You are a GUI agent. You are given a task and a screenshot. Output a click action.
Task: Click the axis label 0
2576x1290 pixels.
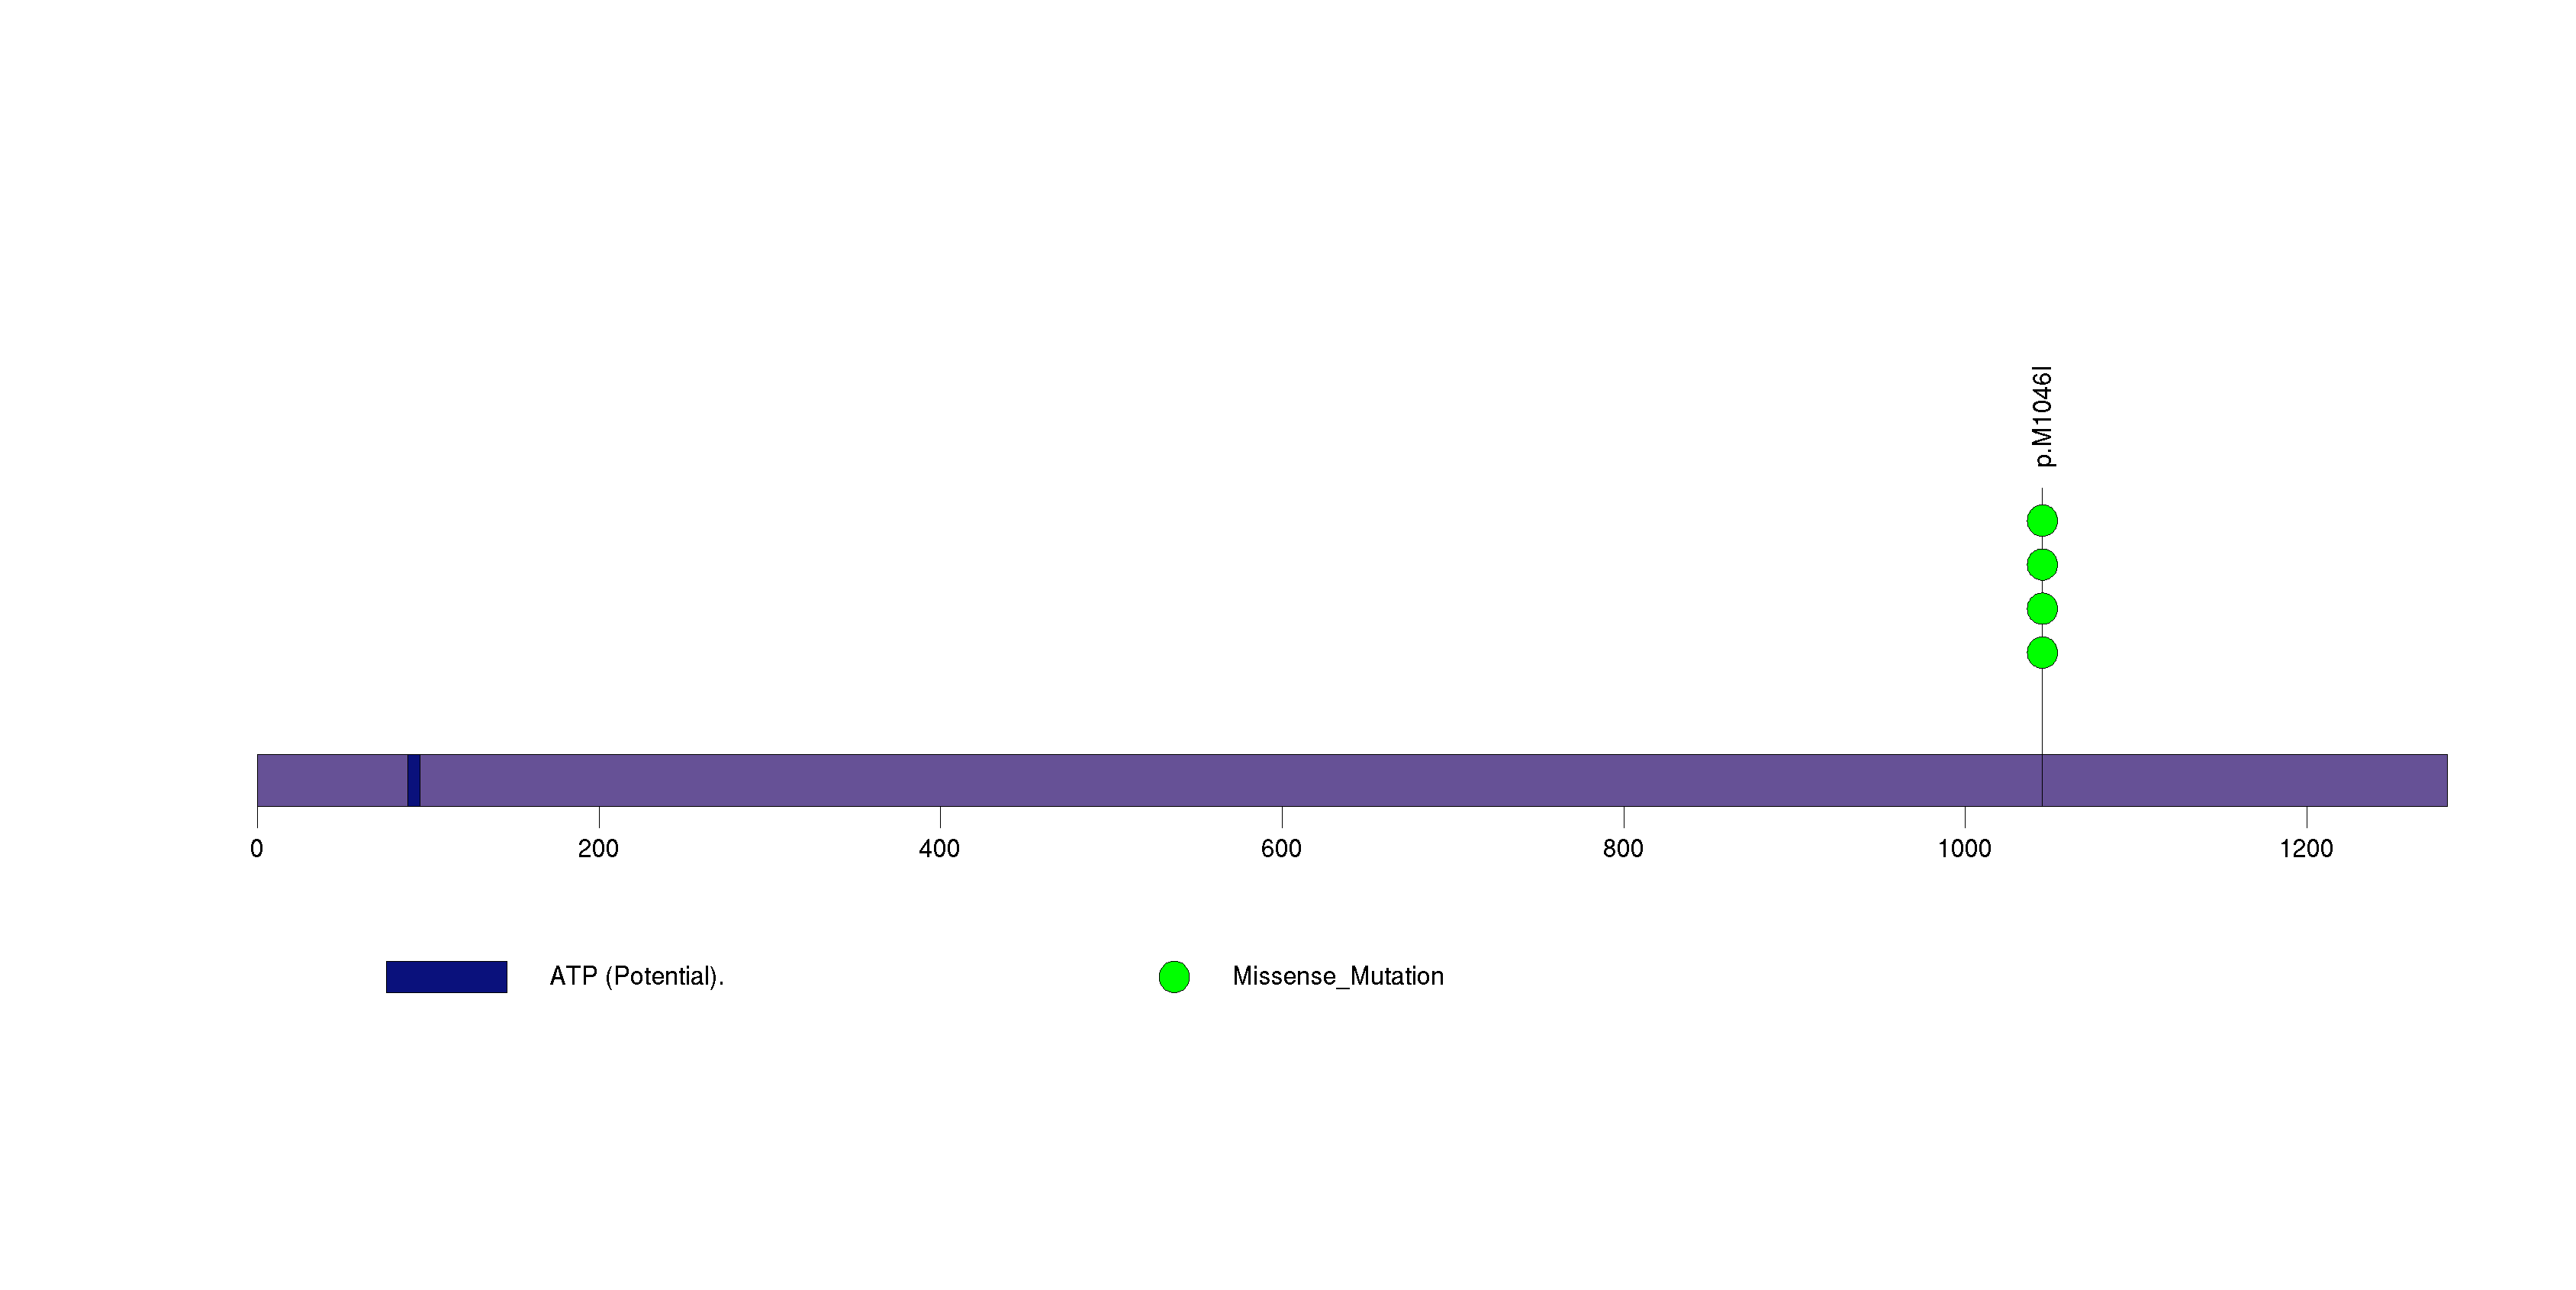pos(257,849)
